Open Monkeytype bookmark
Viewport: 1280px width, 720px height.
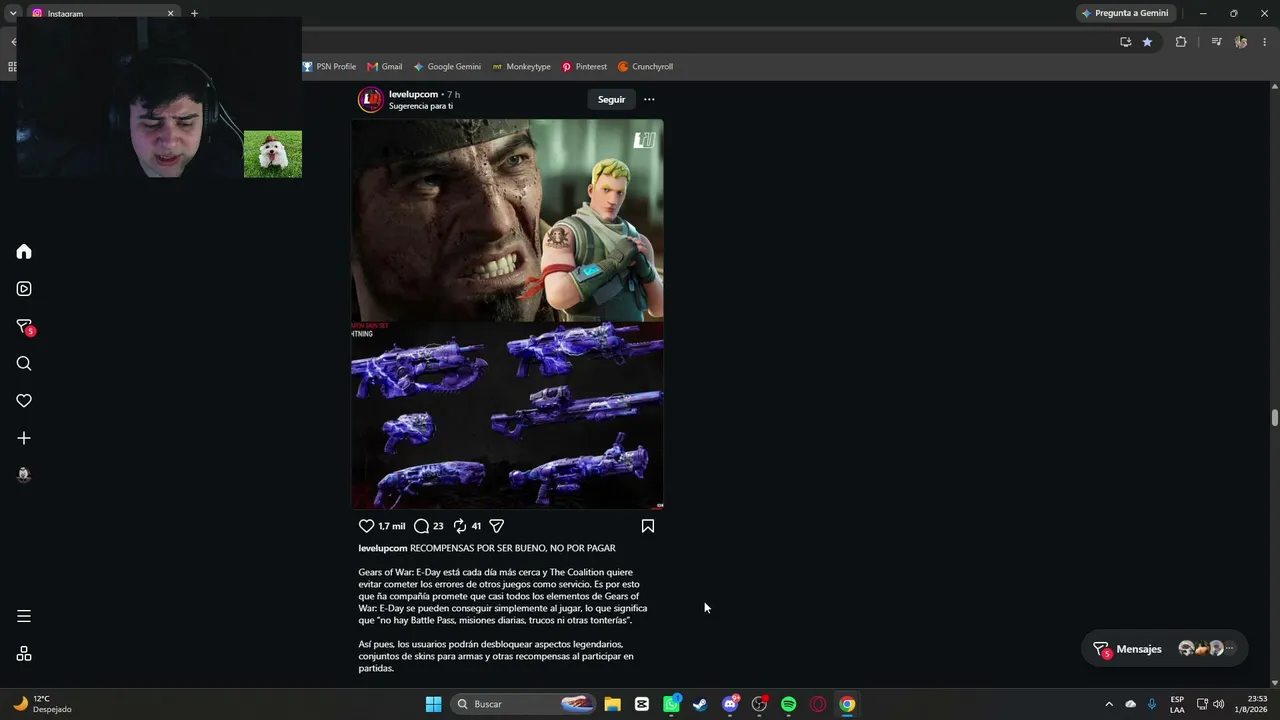(x=521, y=67)
